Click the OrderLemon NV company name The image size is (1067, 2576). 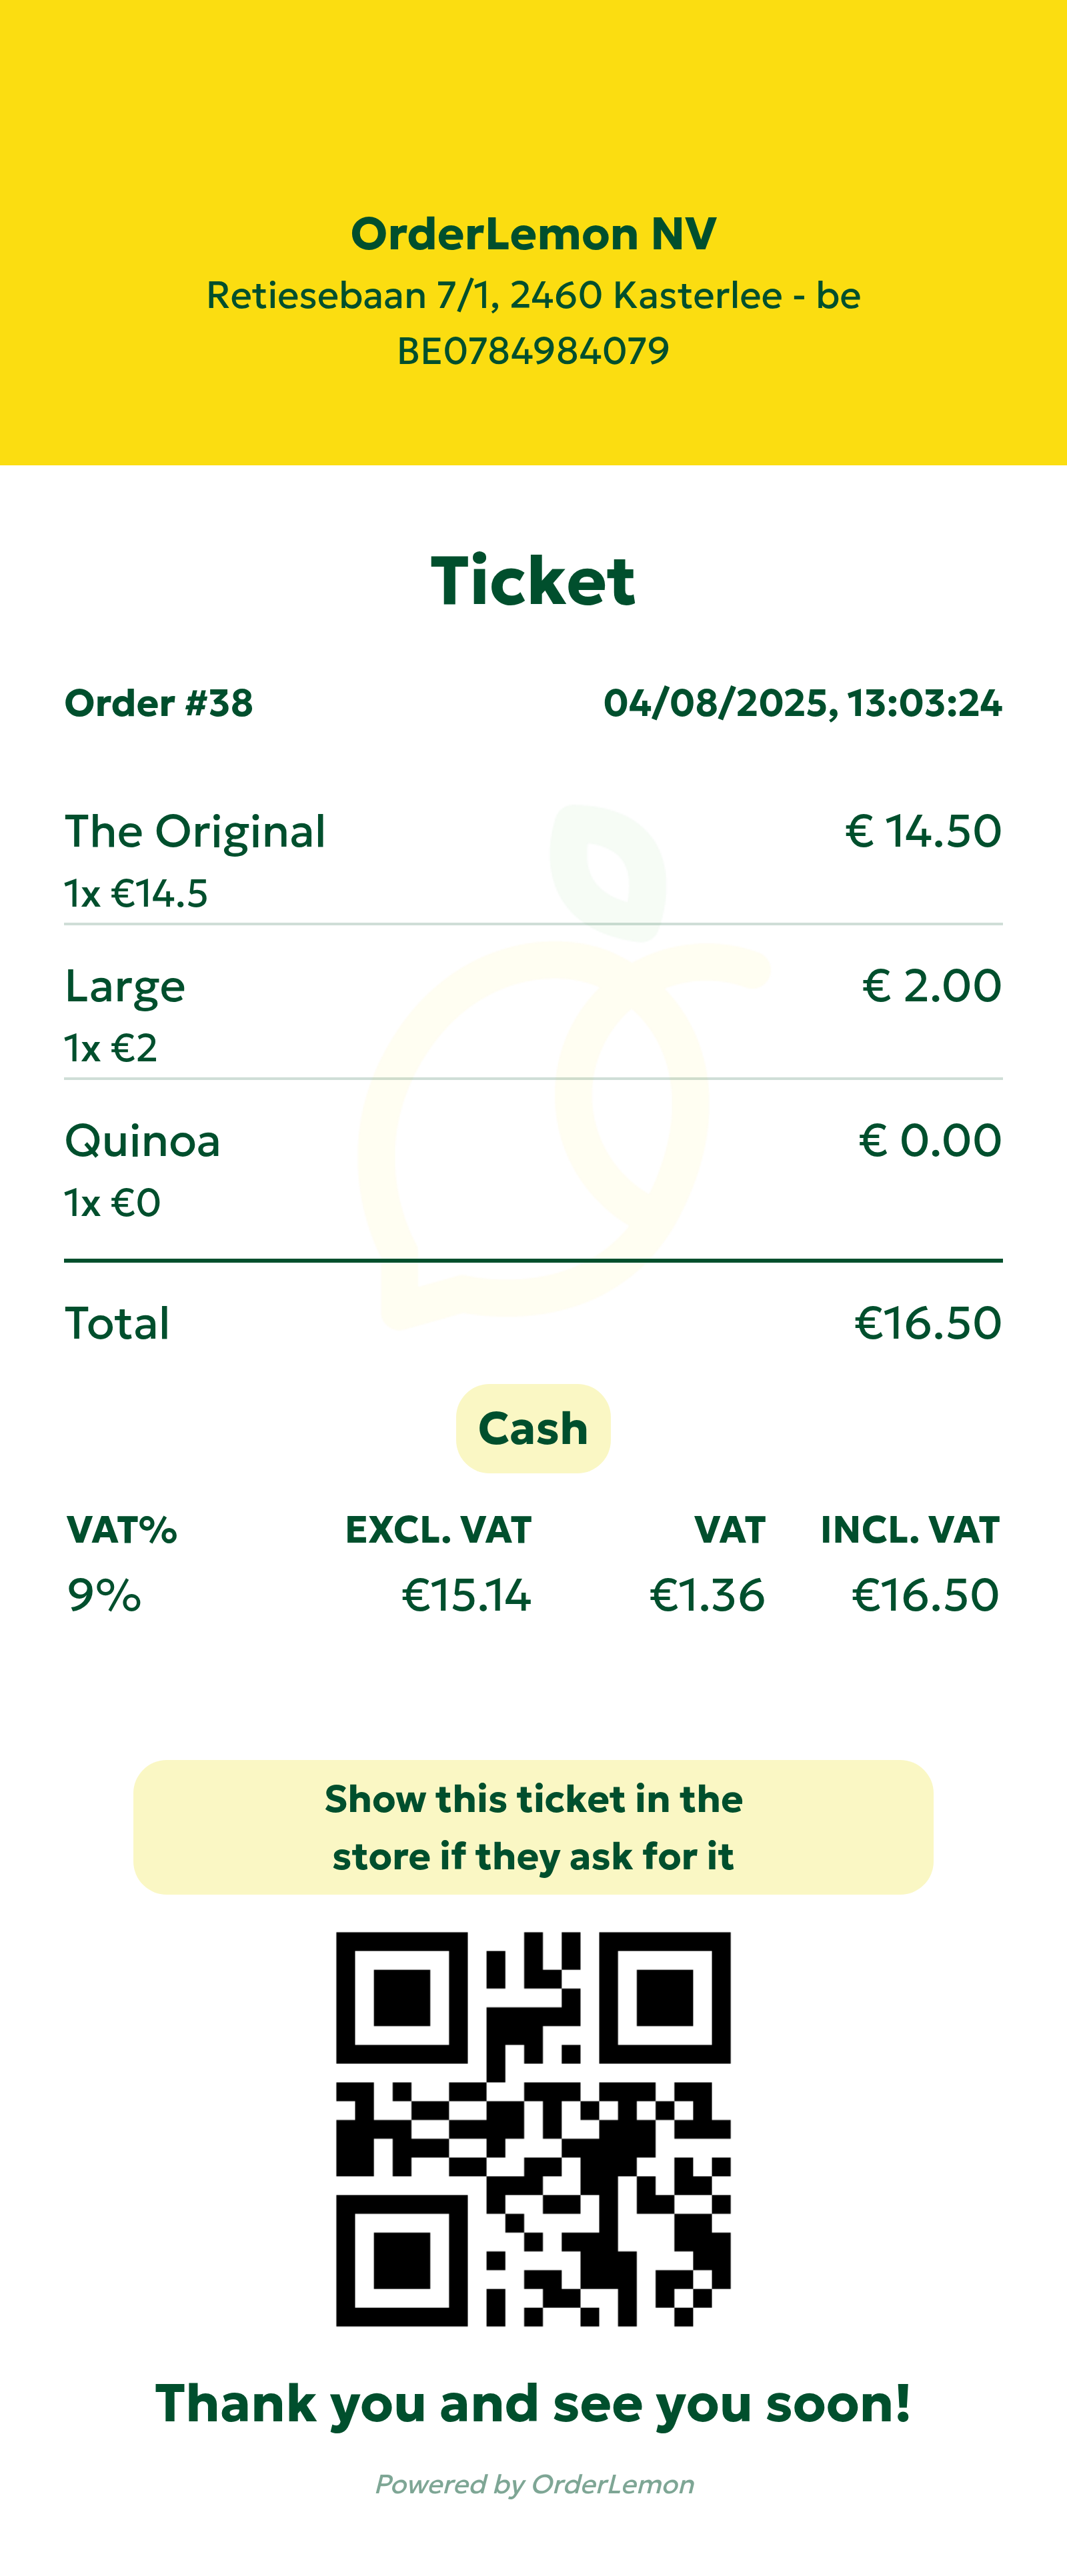[533, 234]
